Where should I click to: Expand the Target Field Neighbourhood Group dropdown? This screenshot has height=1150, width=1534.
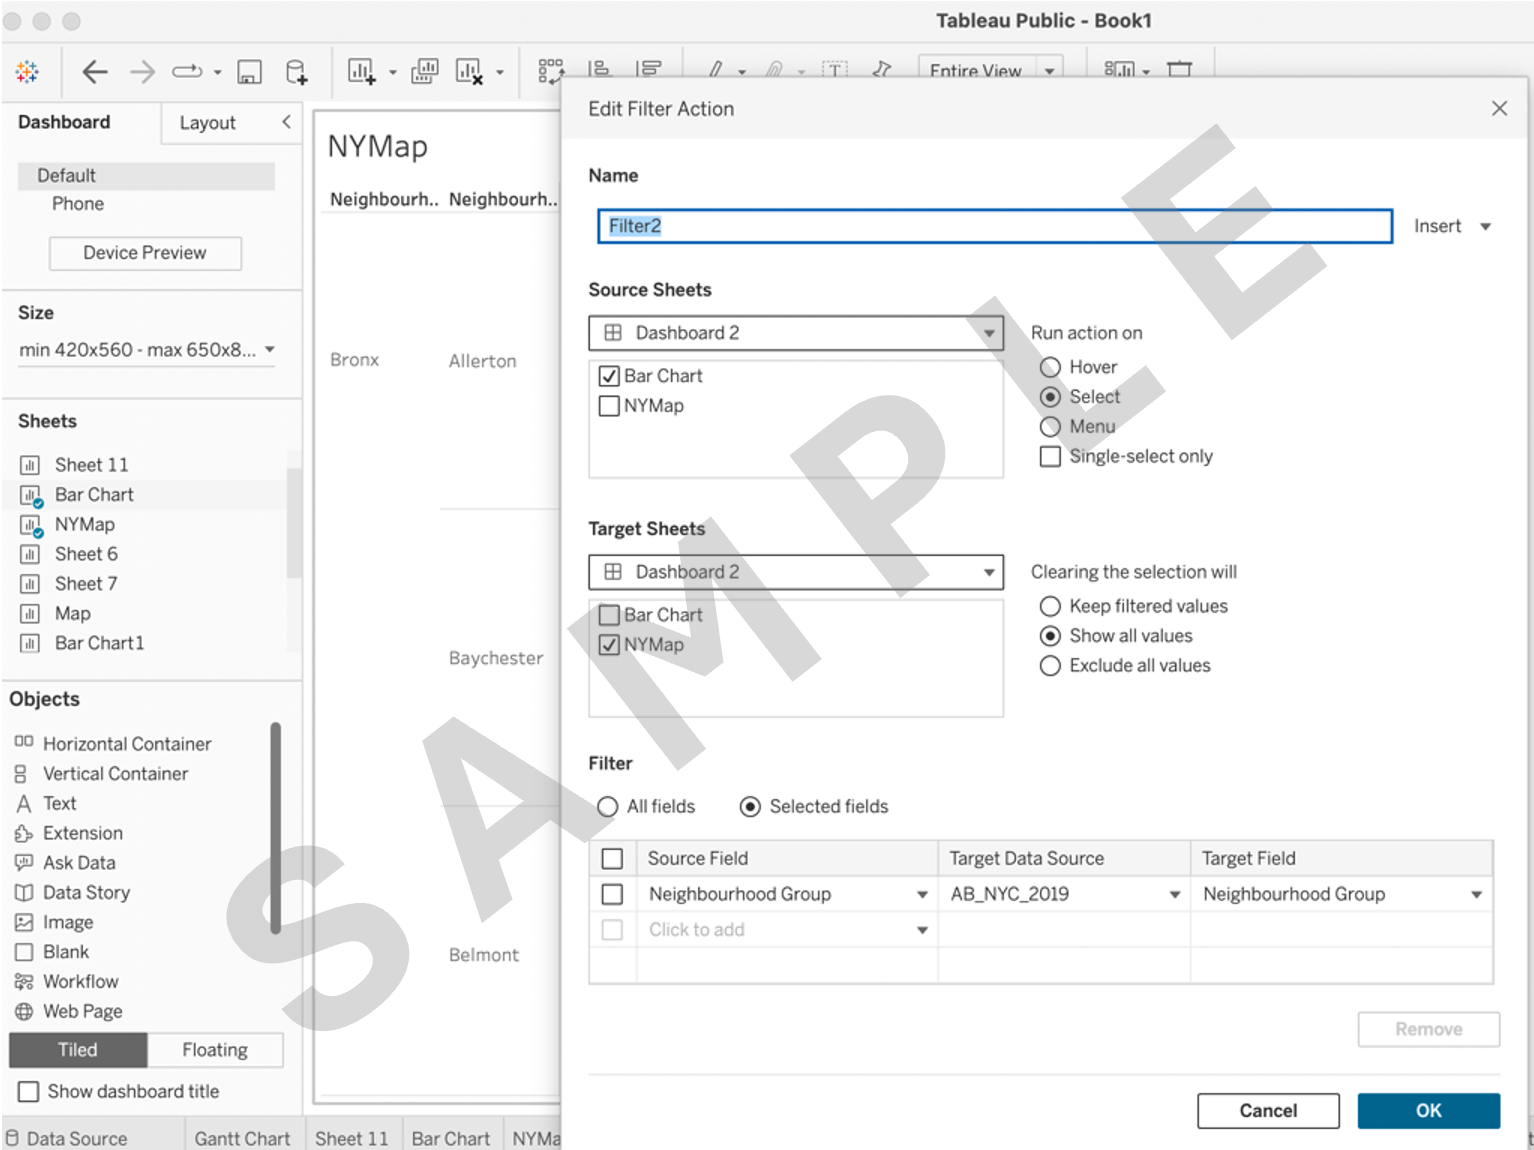click(1476, 895)
